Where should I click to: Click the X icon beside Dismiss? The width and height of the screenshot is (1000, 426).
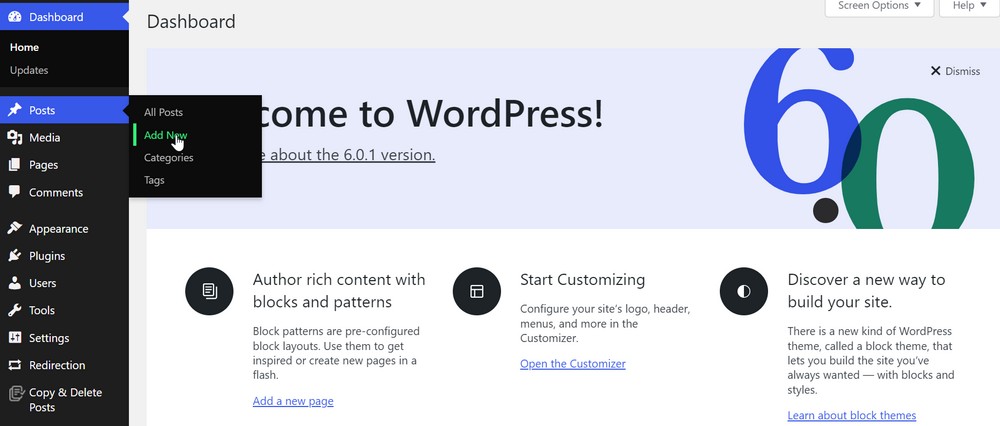point(936,71)
